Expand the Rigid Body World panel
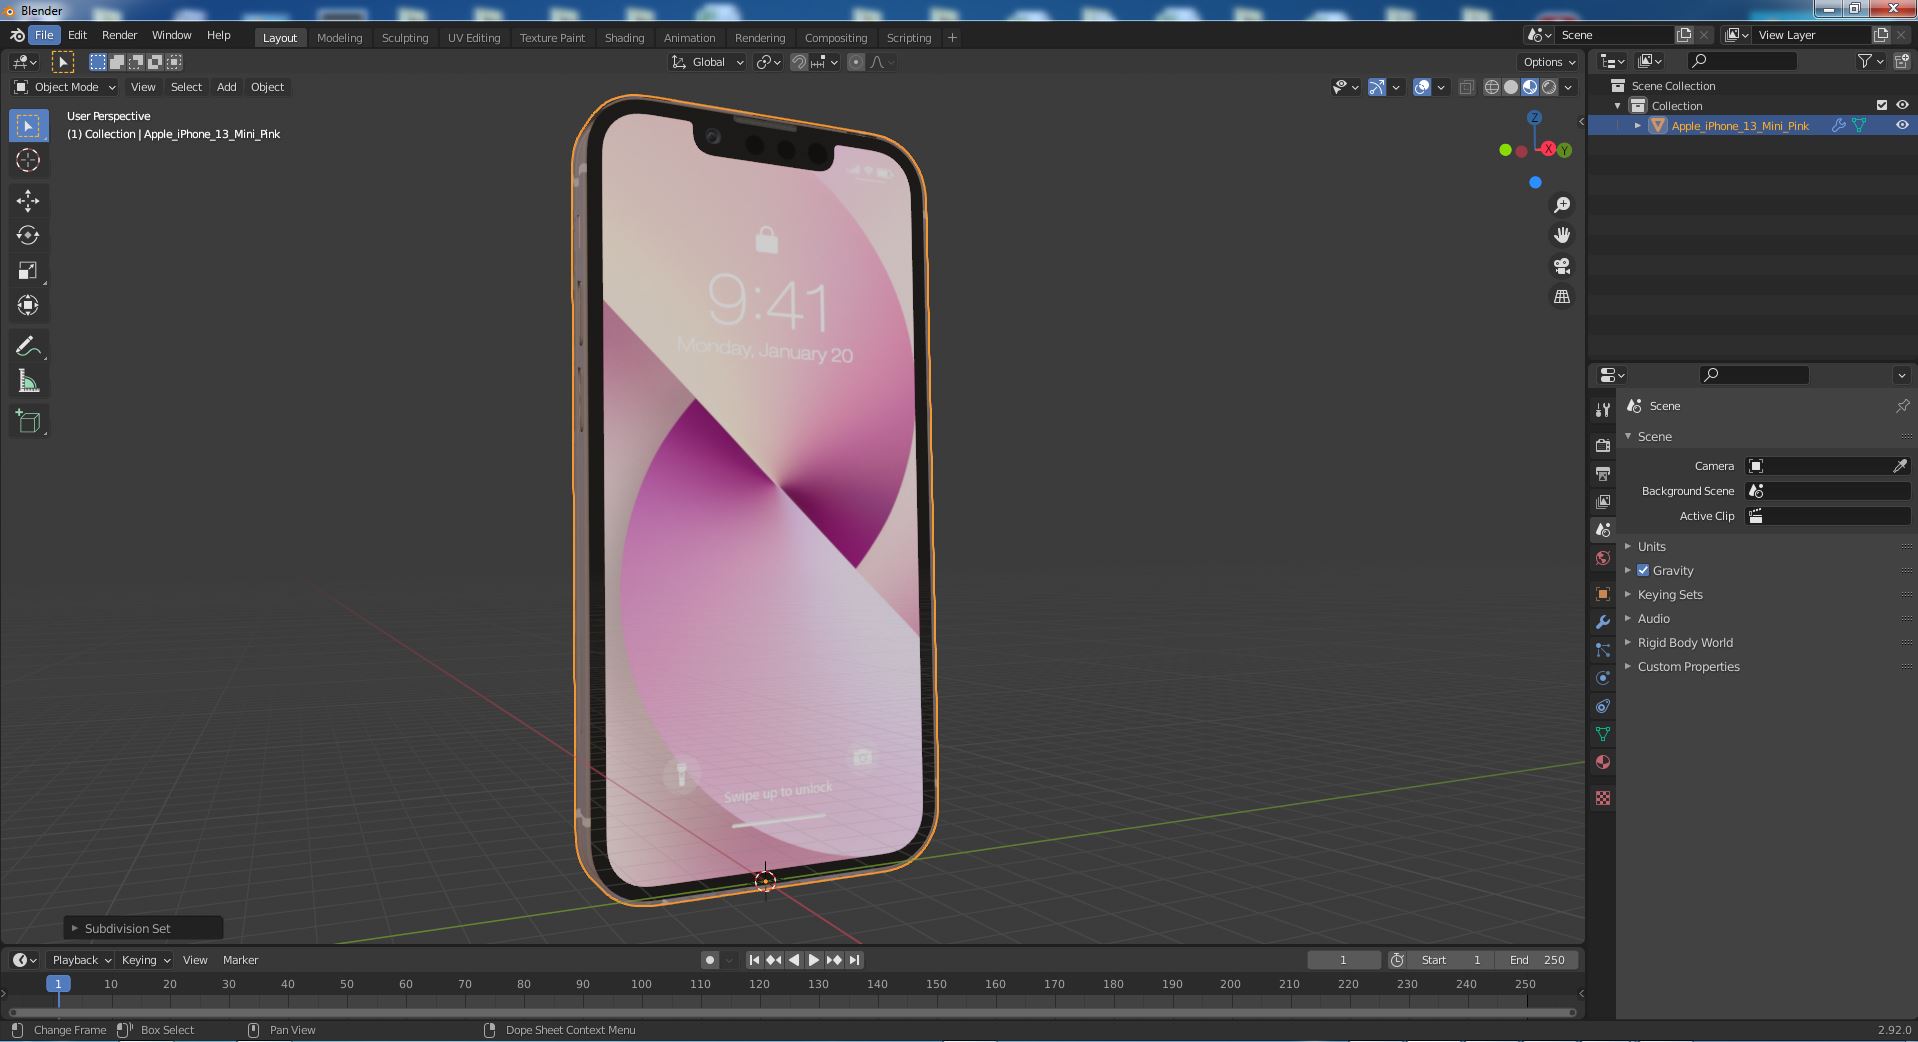The height and width of the screenshot is (1042, 1918). (x=1684, y=642)
